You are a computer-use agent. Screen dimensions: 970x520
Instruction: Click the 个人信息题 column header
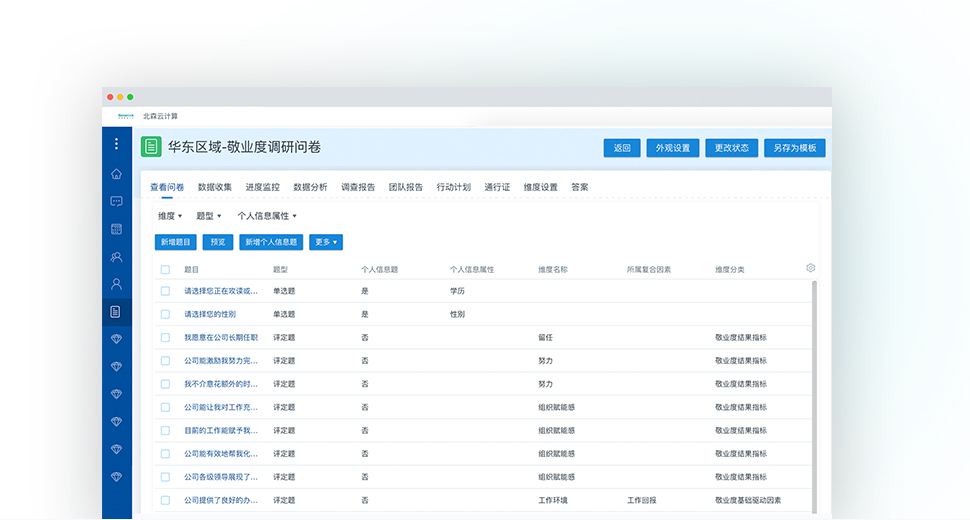coord(379,270)
